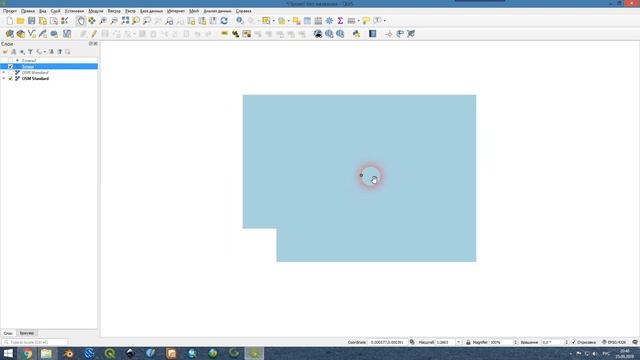Open layer styling in Layers panel toolbar
The width and height of the screenshot is (640, 360).
point(5,52)
